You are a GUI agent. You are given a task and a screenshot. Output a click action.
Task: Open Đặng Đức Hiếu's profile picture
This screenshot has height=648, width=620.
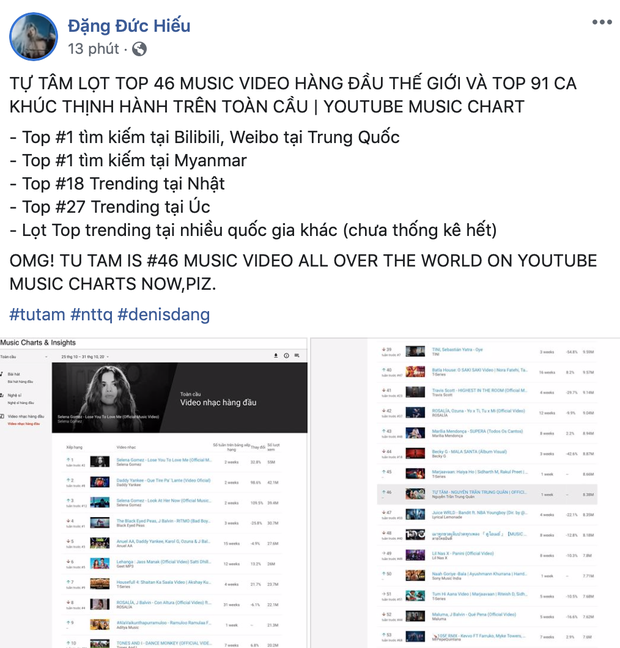coord(33,36)
